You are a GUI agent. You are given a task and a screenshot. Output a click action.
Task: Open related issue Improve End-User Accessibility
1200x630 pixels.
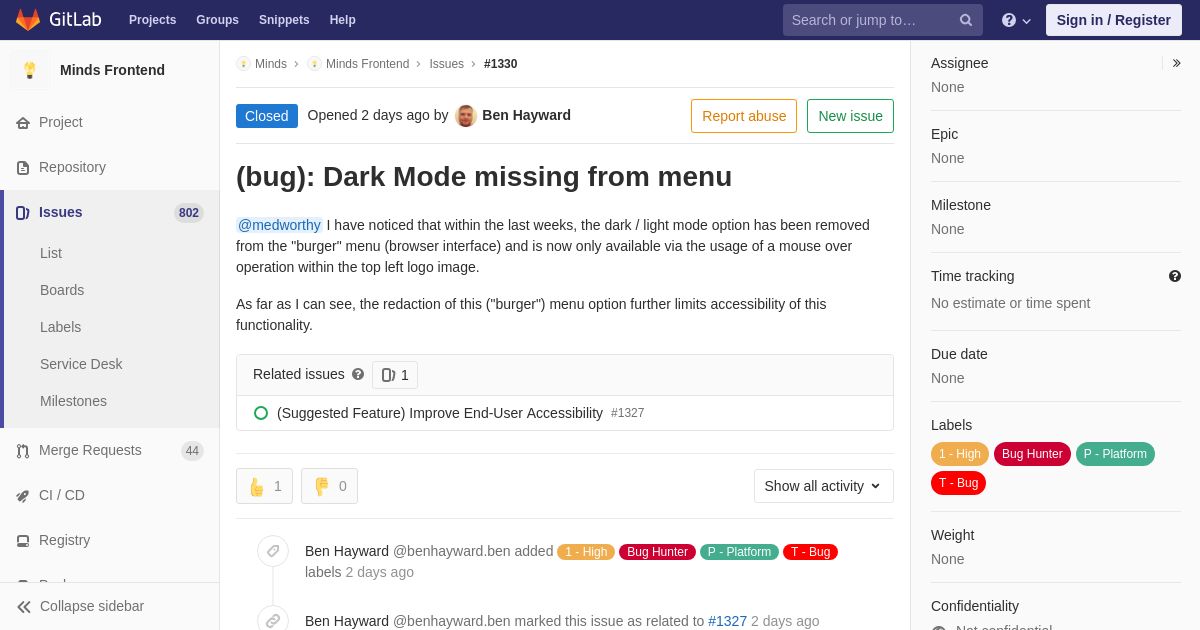[x=440, y=413]
